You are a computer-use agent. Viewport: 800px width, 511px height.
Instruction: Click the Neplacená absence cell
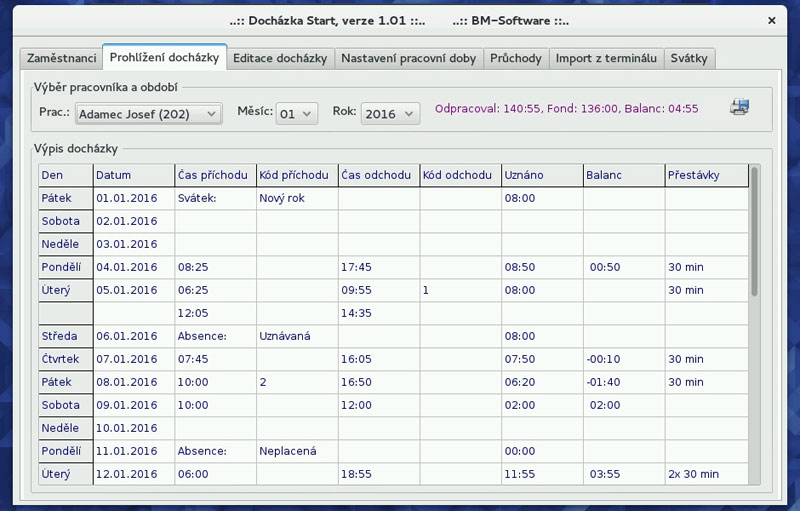pos(297,451)
